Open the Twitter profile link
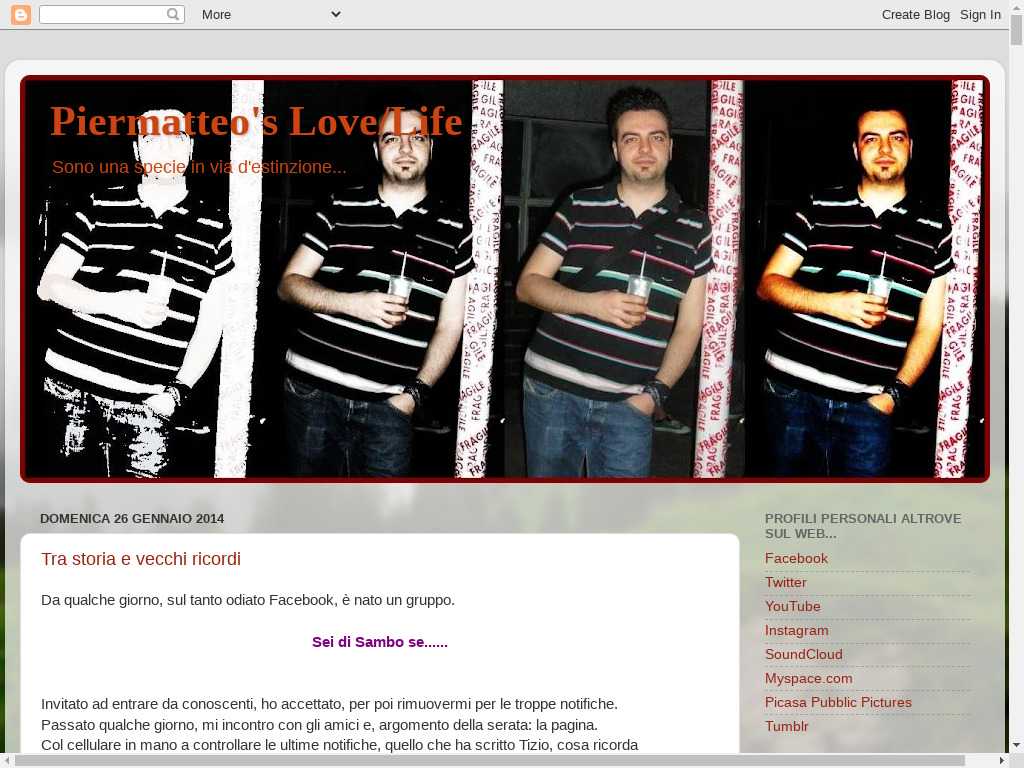1024x768 pixels. 785,582
